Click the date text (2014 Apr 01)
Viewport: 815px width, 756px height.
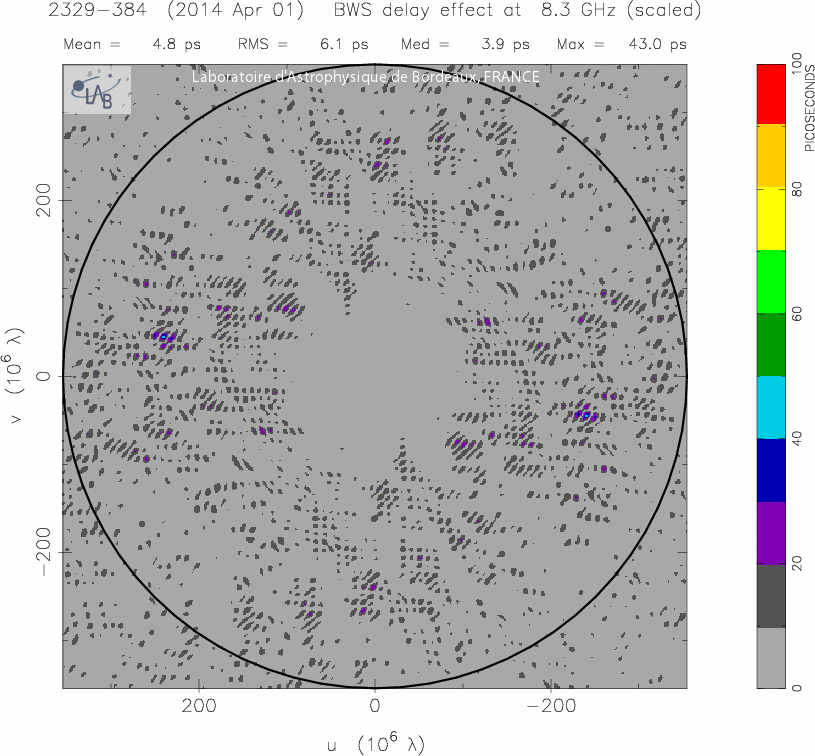[235, 10]
